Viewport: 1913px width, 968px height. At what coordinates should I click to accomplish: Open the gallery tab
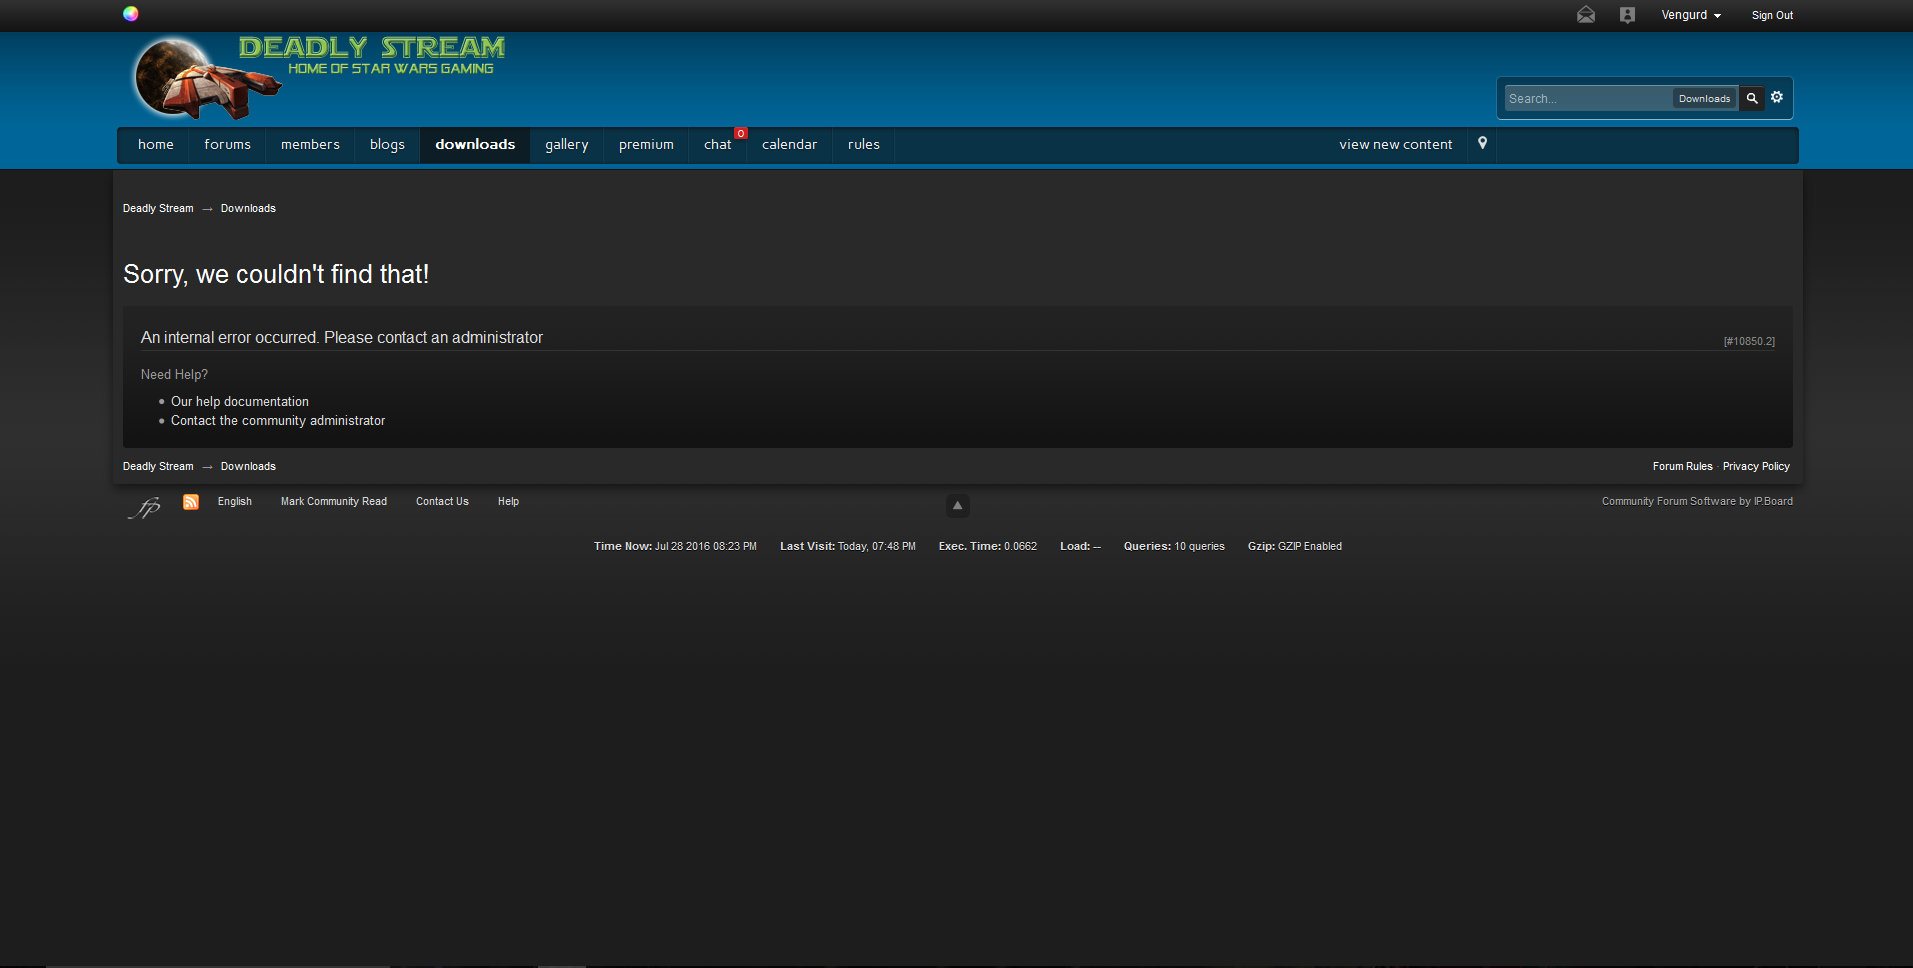(567, 144)
